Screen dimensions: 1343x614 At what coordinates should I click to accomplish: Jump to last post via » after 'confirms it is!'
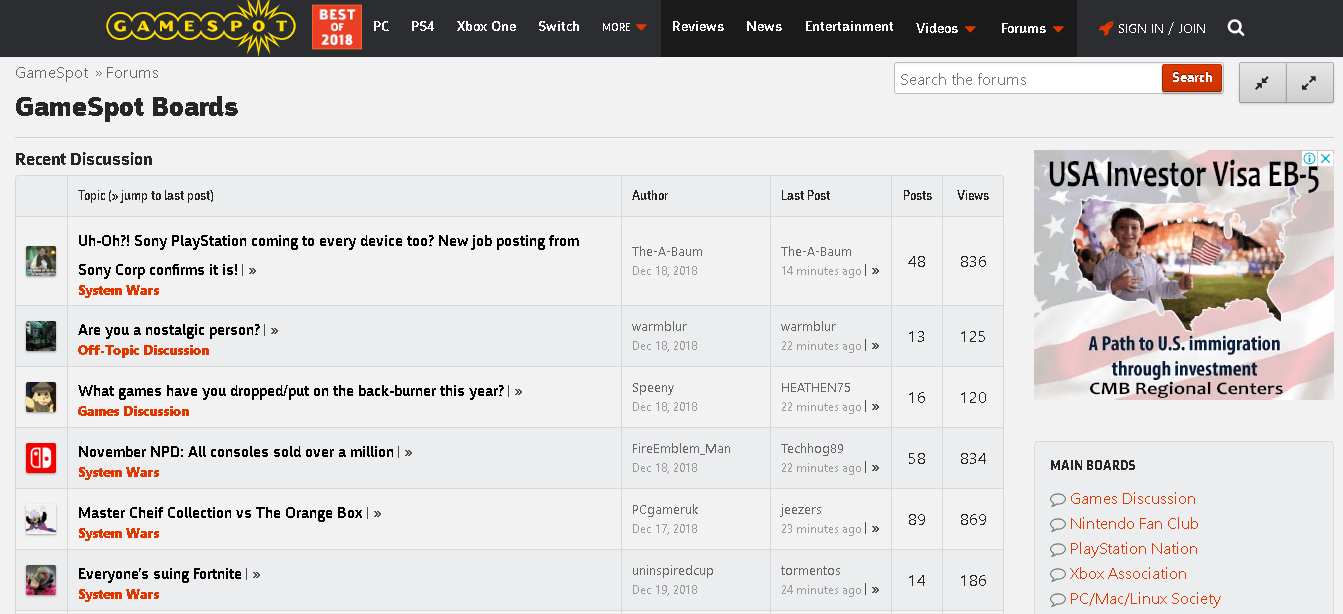253,270
